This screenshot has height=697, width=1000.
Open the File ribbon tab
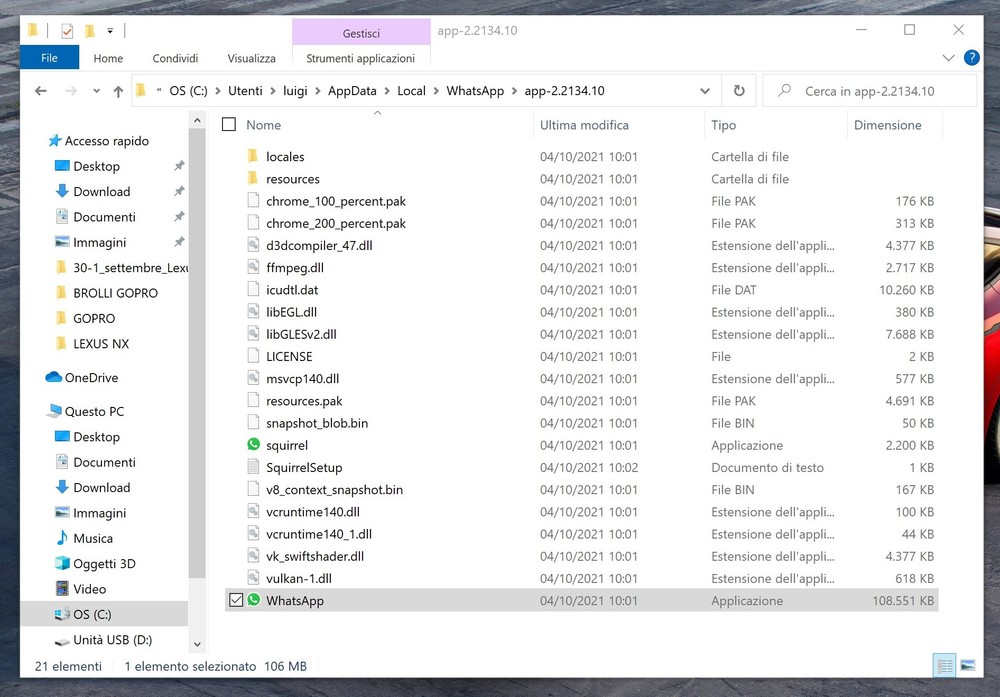click(49, 57)
